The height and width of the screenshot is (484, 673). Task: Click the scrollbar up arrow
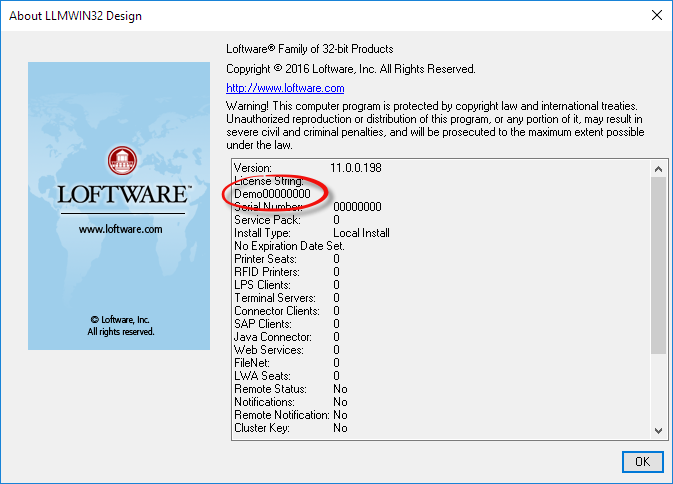(x=658, y=169)
